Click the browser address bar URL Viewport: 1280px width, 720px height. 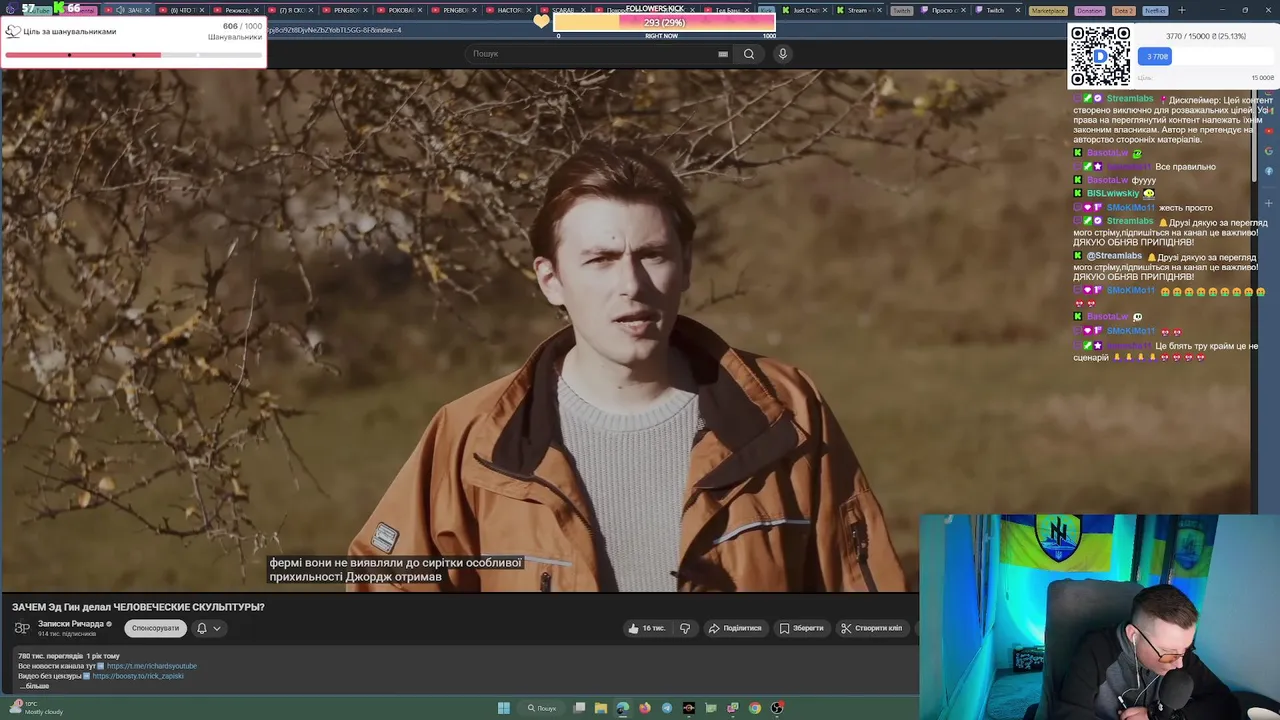[x=335, y=30]
